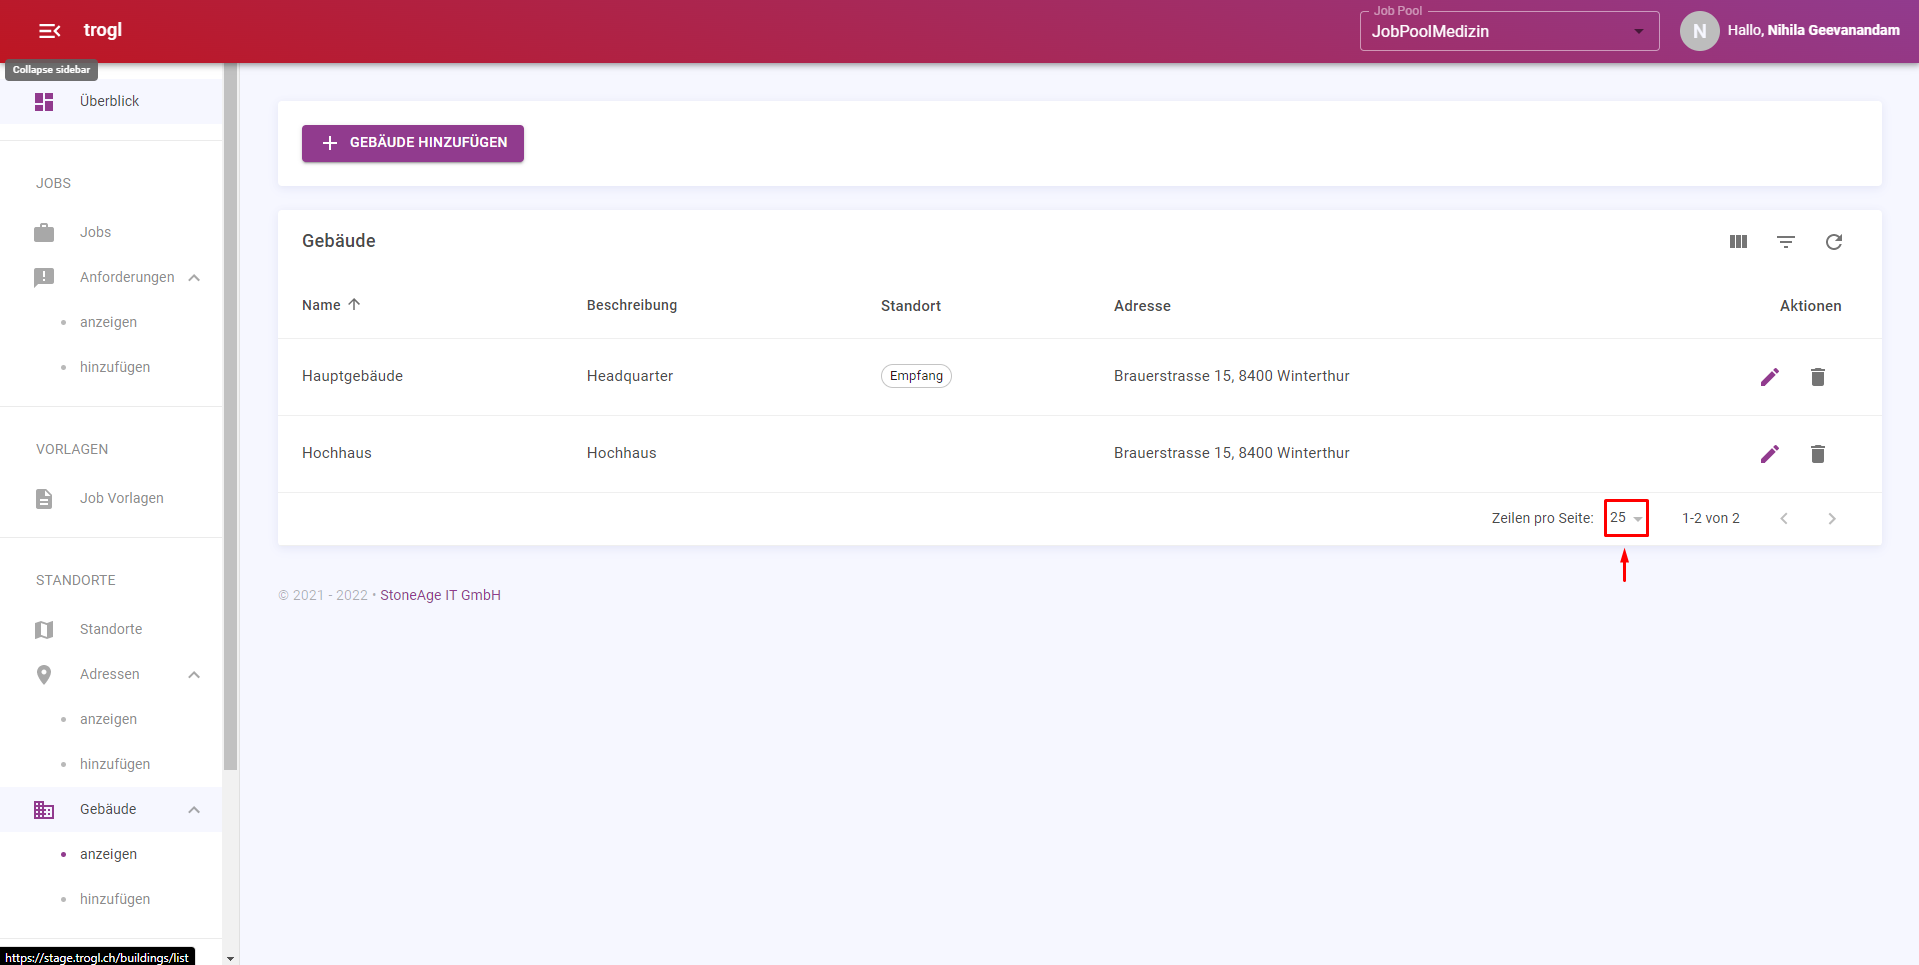Open the StoneAge IT GmbH link
1919x965 pixels.
click(x=440, y=595)
